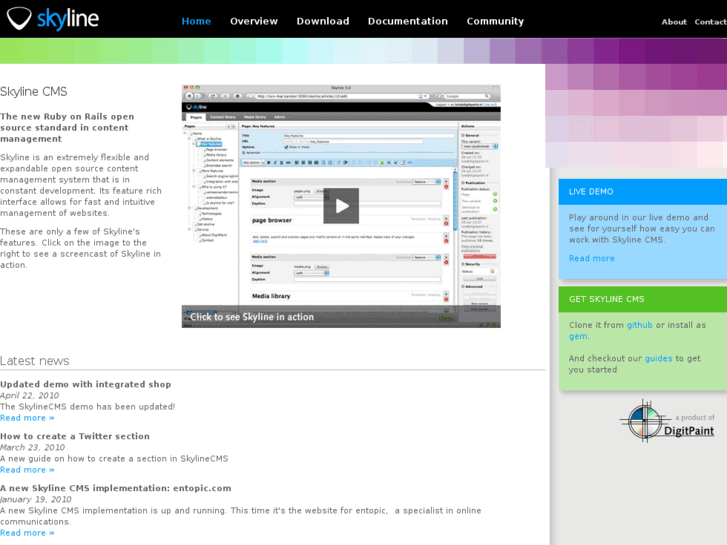This screenshot has width=727, height=545.
Task: Read more on Updated demo news
Action: pos(27,418)
